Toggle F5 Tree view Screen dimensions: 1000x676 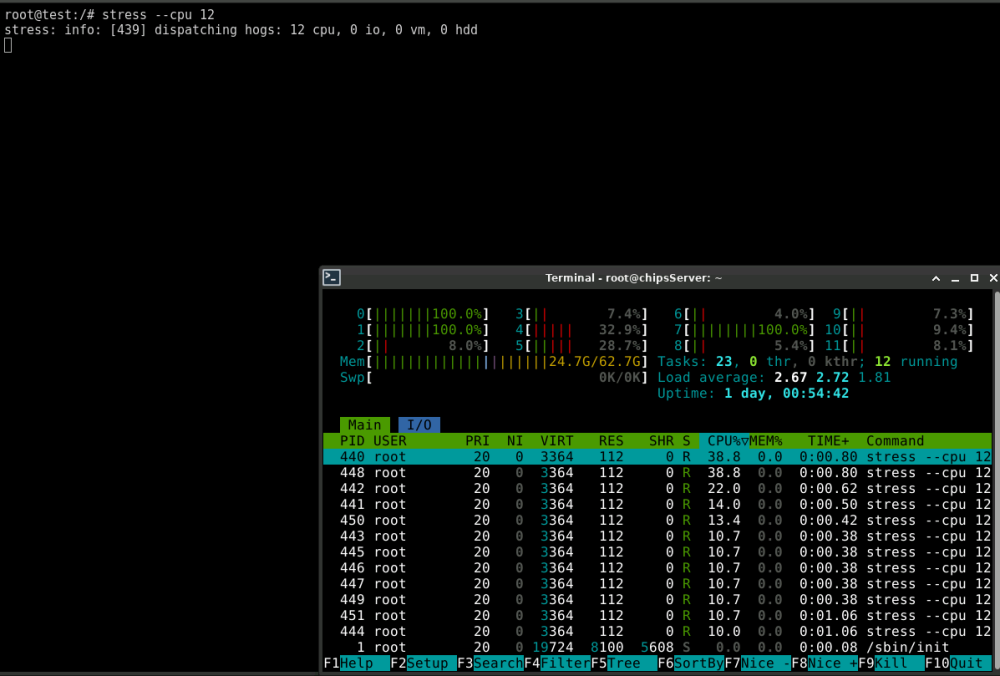click(624, 663)
